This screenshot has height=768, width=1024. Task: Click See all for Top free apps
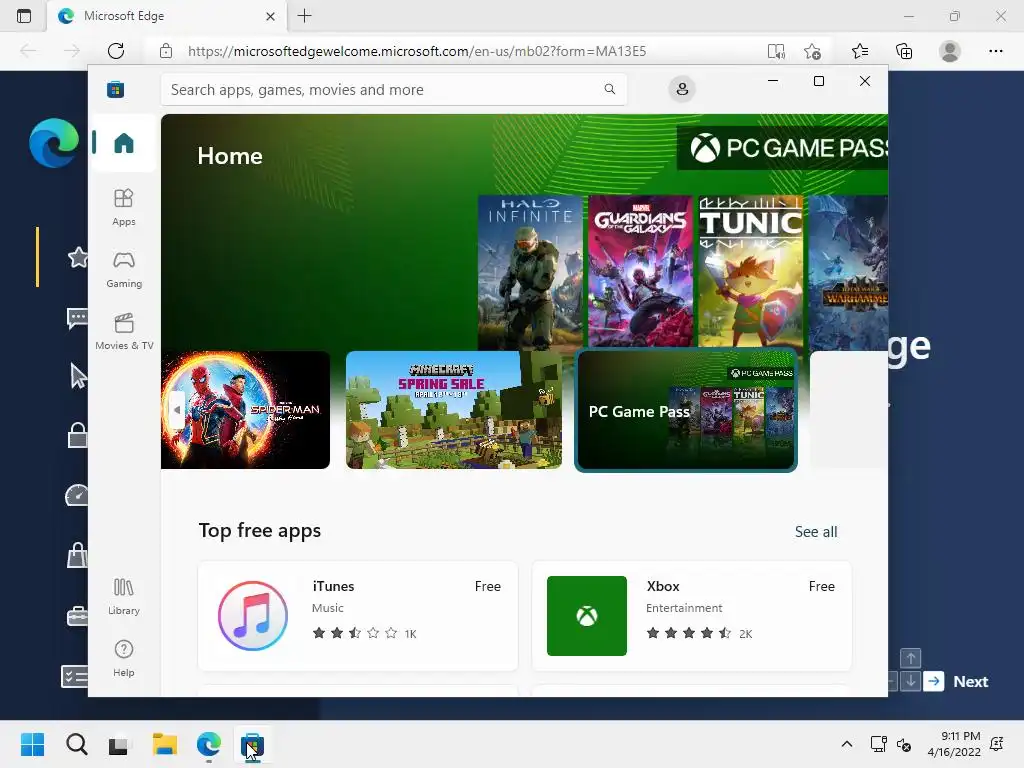click(816, 532)
